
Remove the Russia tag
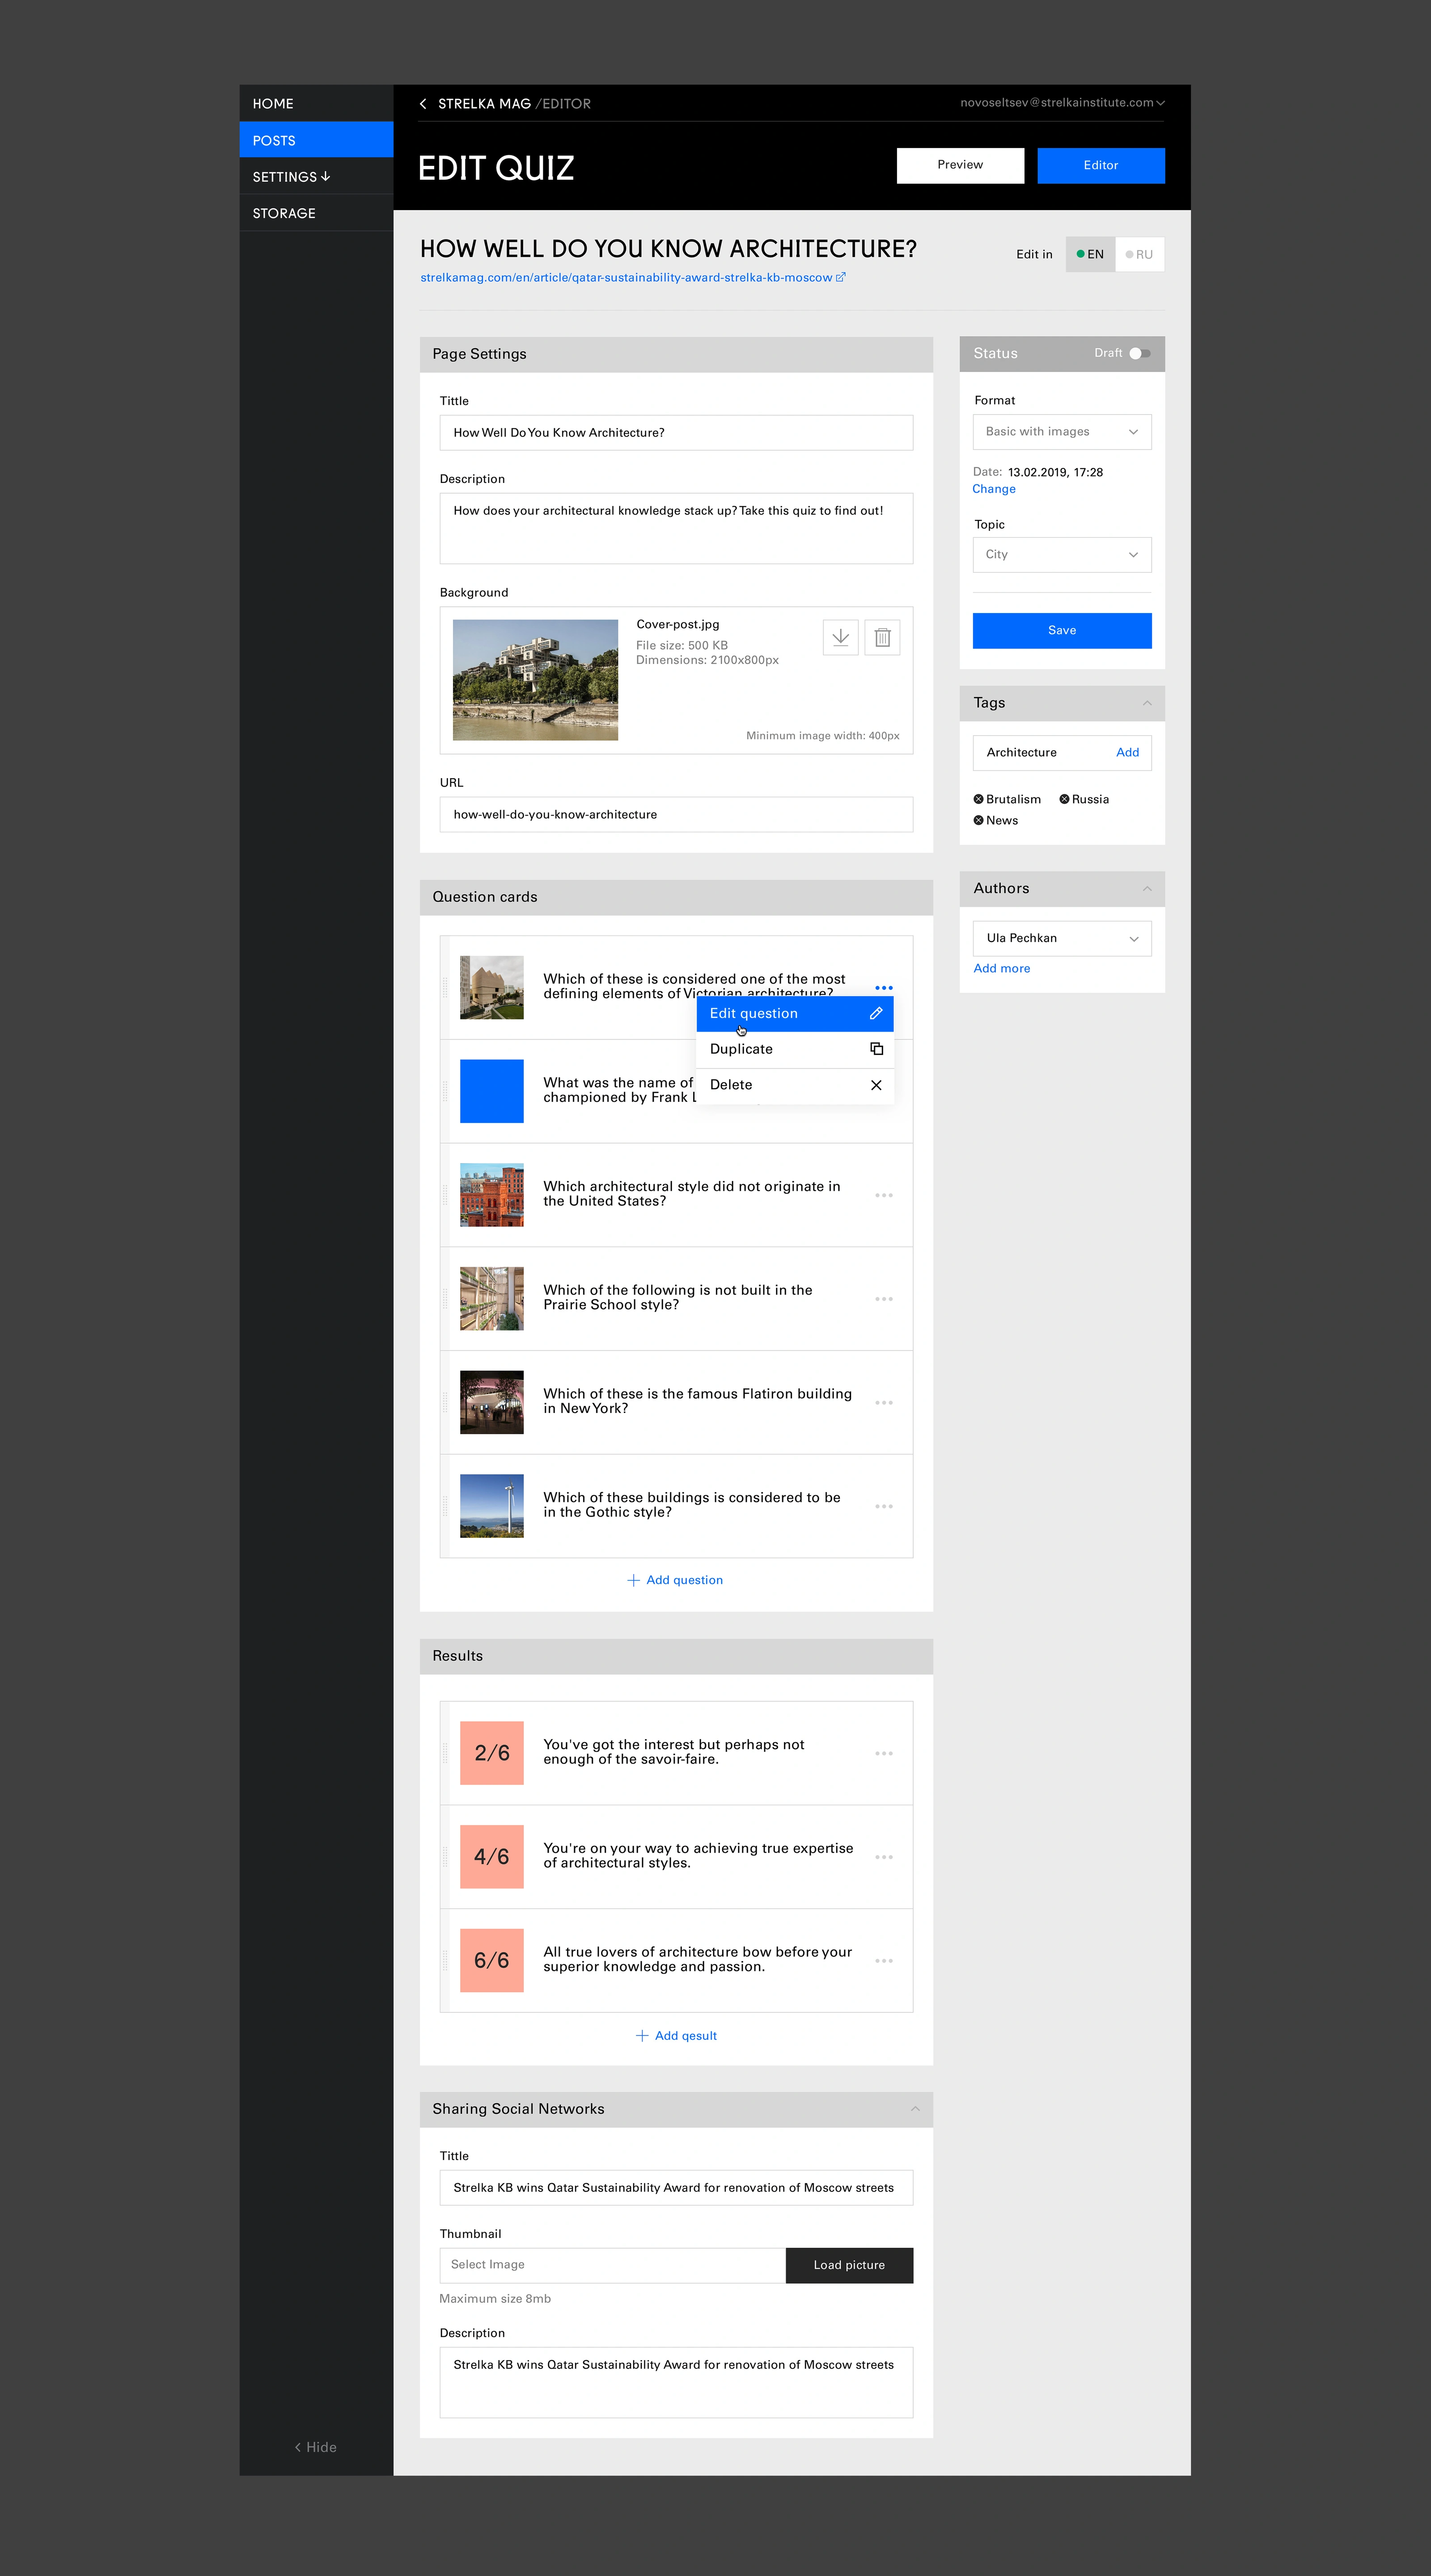1064,799
